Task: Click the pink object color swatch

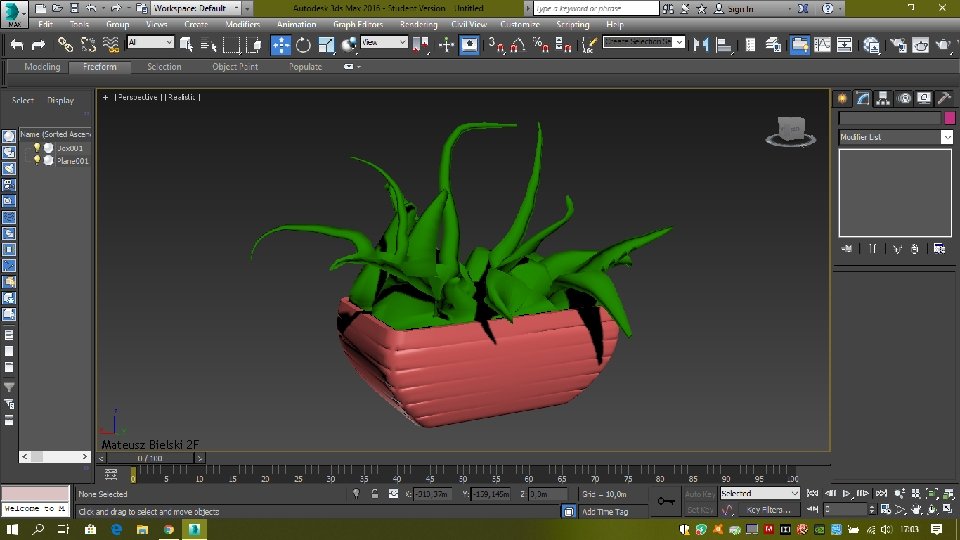Action: (948, 118)
